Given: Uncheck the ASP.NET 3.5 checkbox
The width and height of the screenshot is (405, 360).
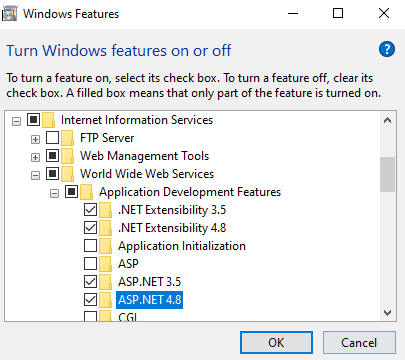Looking at the screenshot, I should tap(90, 282).
